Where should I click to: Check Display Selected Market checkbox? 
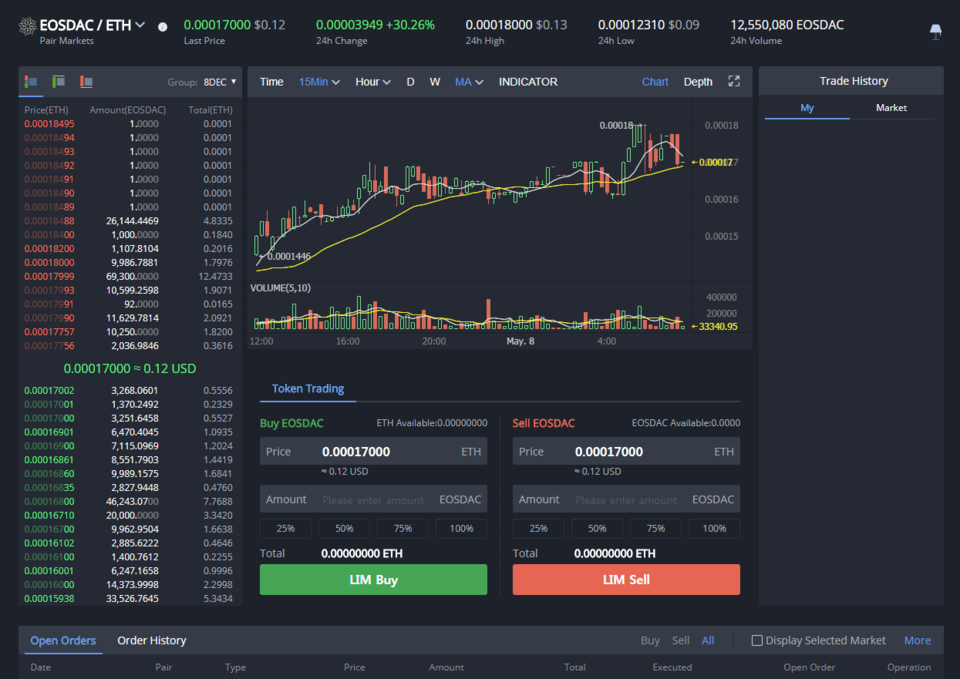pyautogui.click(x=757, y=640)
